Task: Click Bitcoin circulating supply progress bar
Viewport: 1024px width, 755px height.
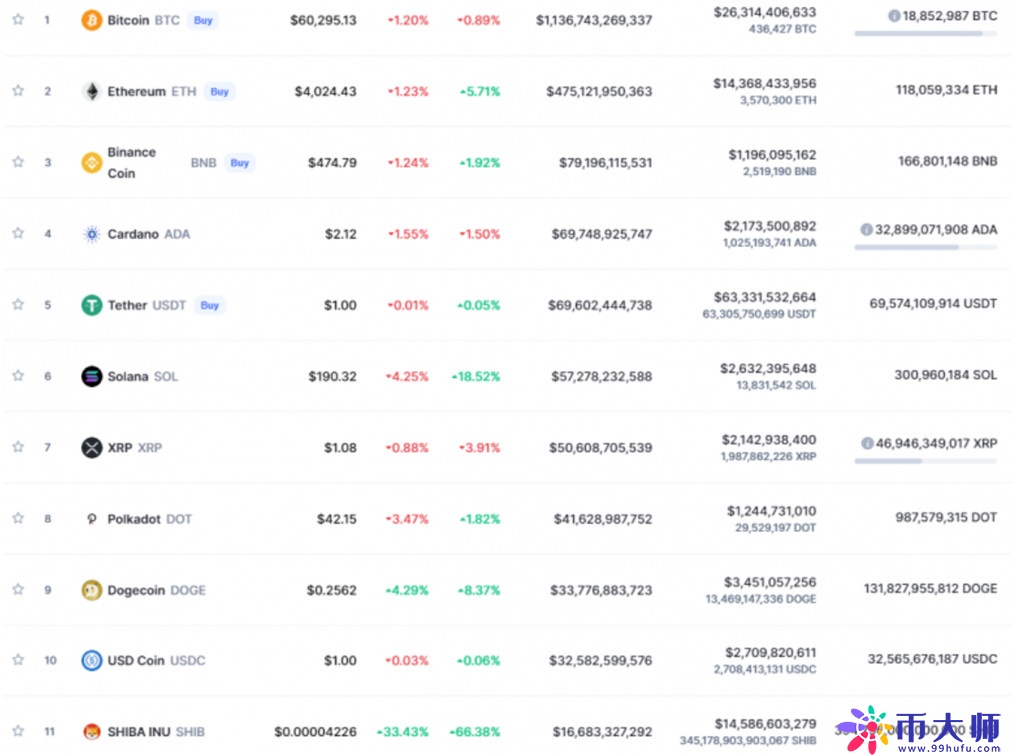Action: [925, 33]
